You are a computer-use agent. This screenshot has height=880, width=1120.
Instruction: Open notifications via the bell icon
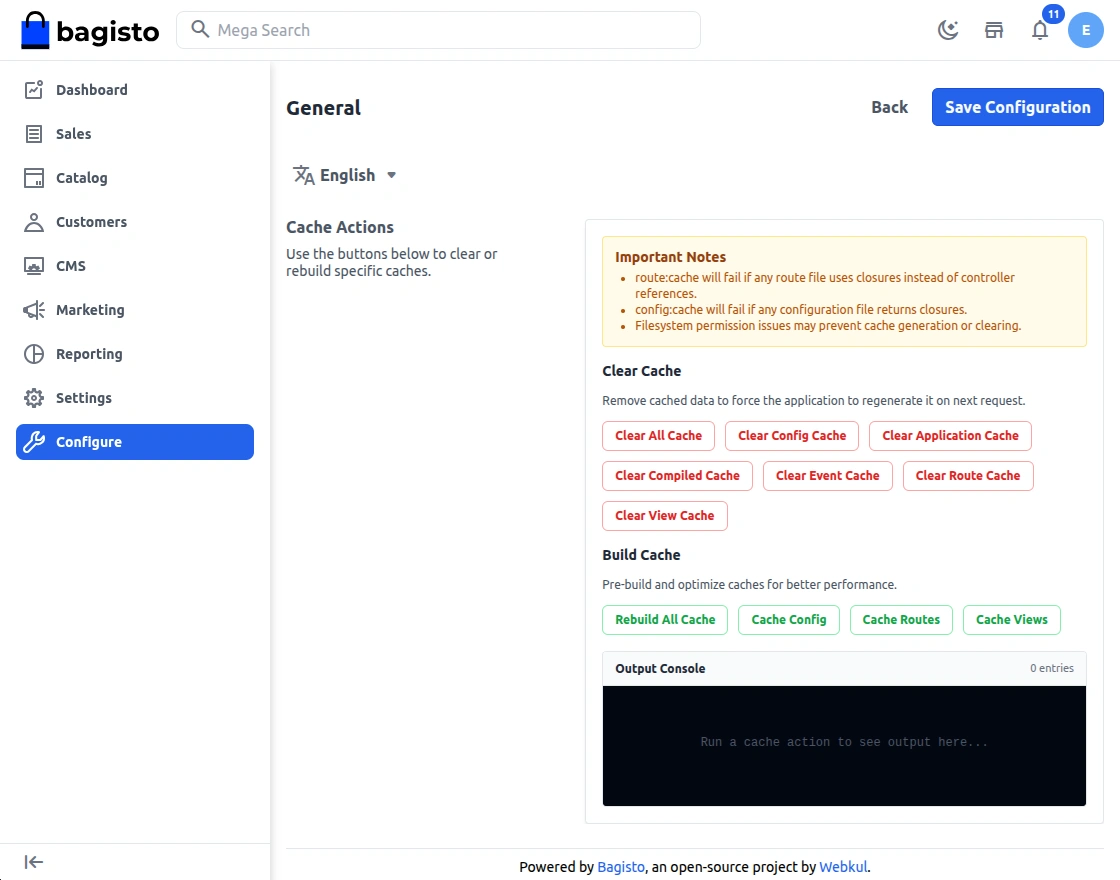coord(1040,31)
